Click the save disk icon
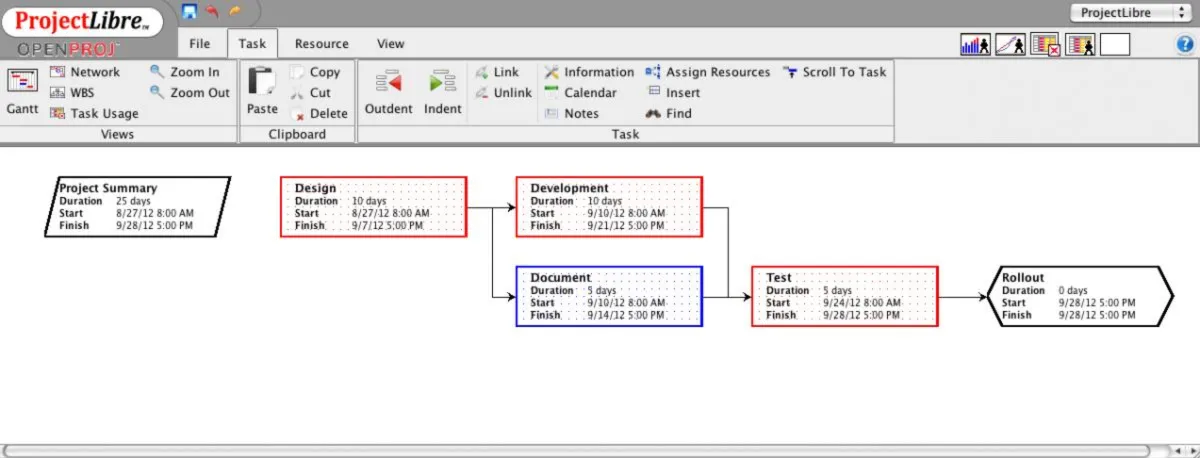1200x458 pixels. [190, 11]
